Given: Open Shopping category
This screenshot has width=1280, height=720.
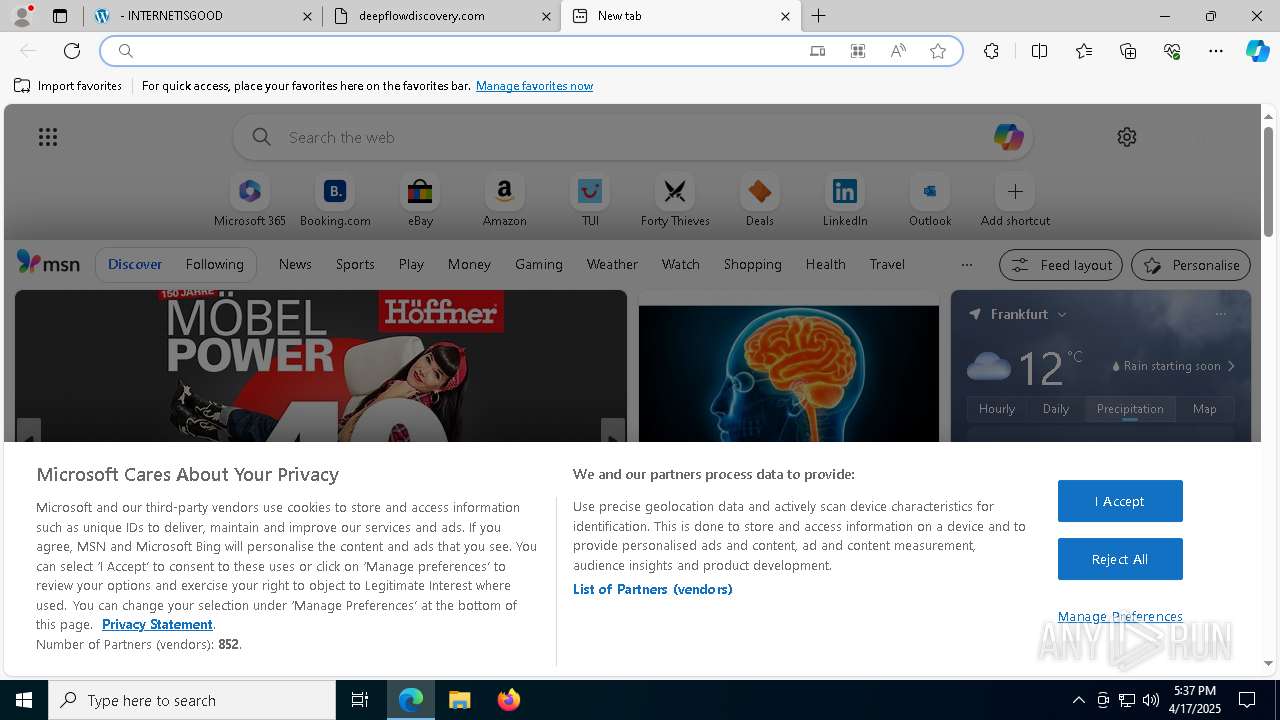Looking at the screenshot, I should pos(752,264).
